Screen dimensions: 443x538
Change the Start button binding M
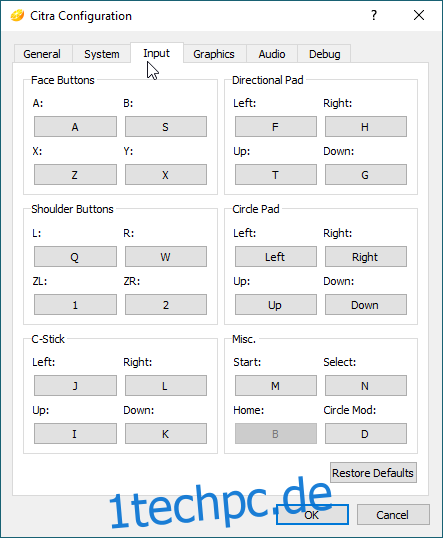(x=276, y=385)
